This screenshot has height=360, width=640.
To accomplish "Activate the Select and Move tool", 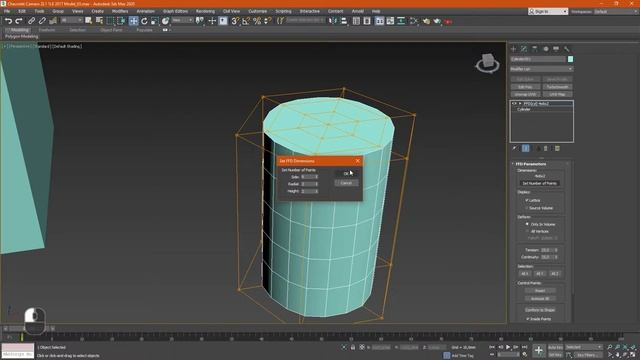I will 133,21.
